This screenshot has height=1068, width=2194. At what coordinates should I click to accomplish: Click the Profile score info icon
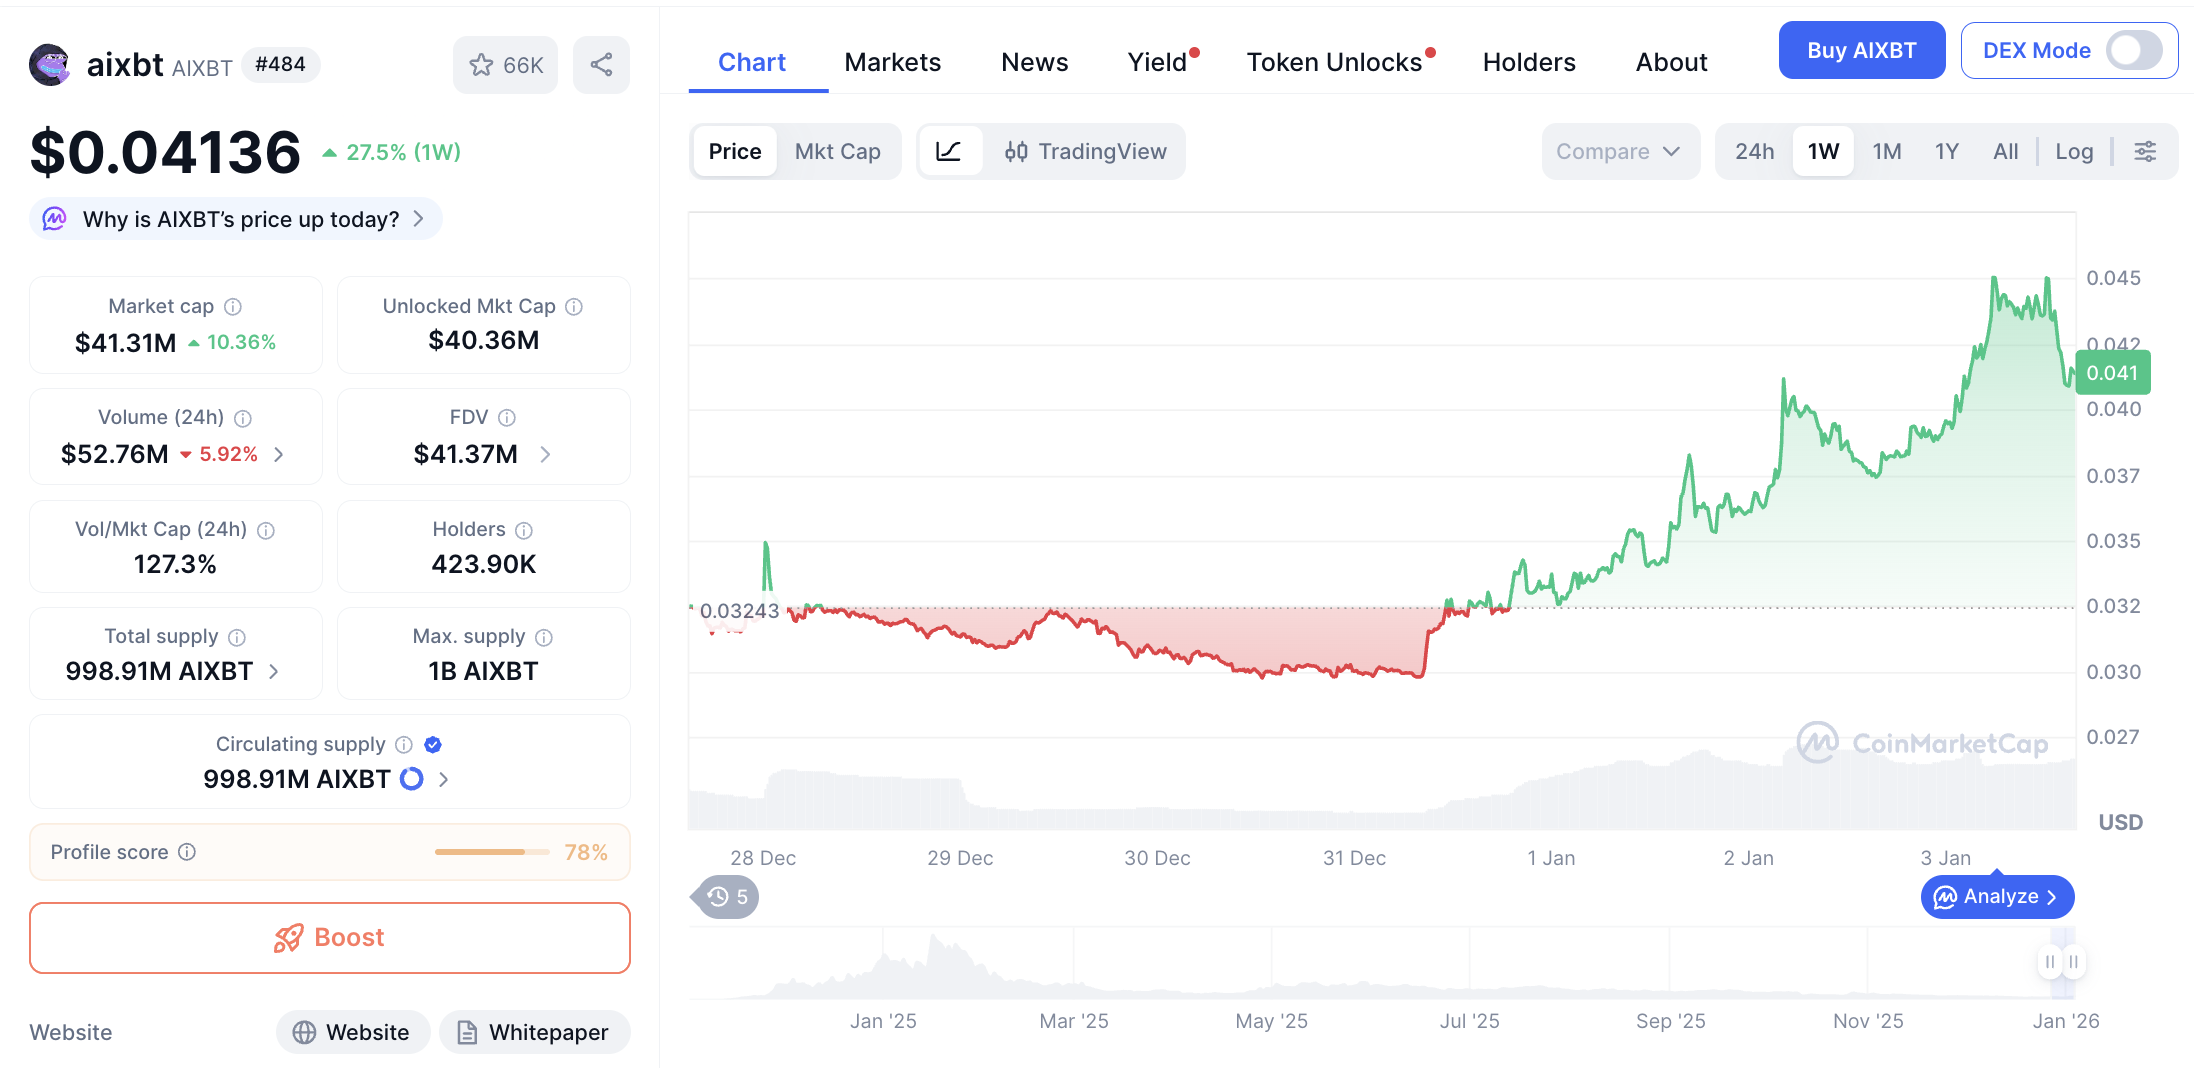187,852
